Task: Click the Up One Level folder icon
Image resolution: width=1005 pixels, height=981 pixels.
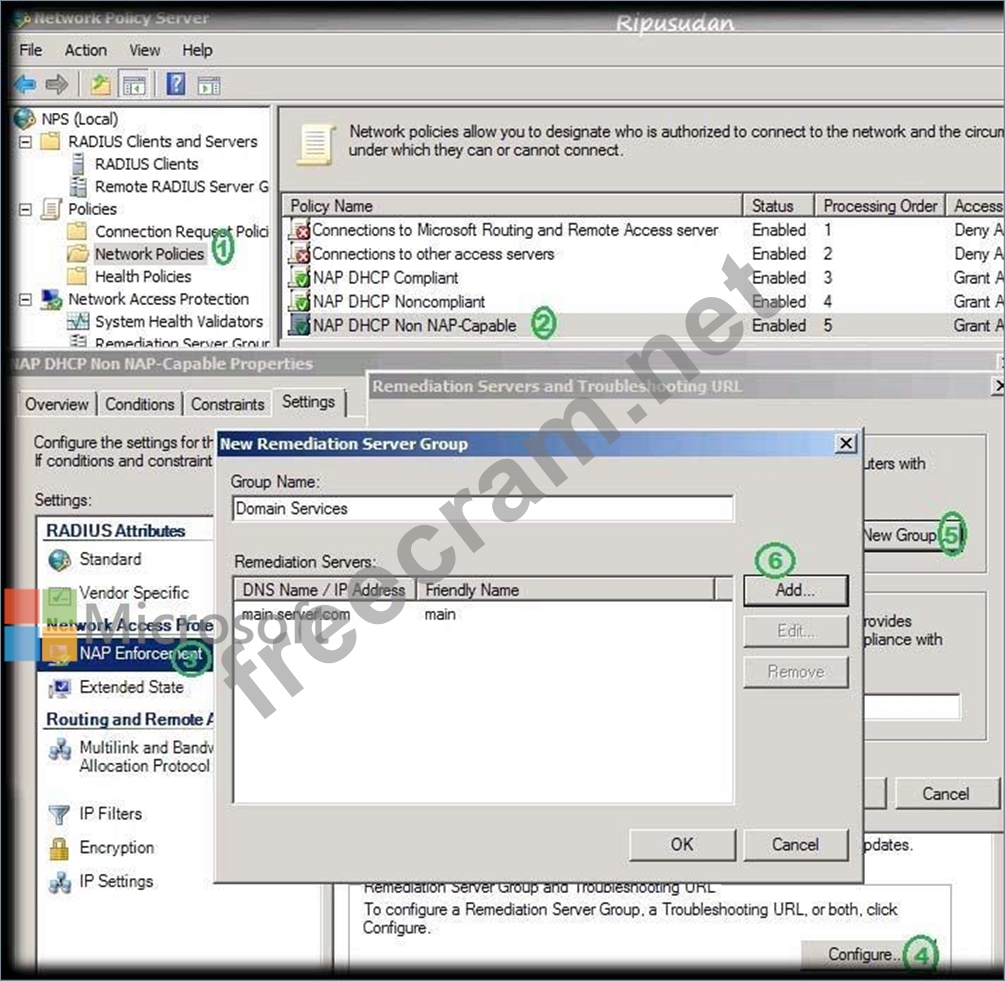Action: tap(101, 85)
